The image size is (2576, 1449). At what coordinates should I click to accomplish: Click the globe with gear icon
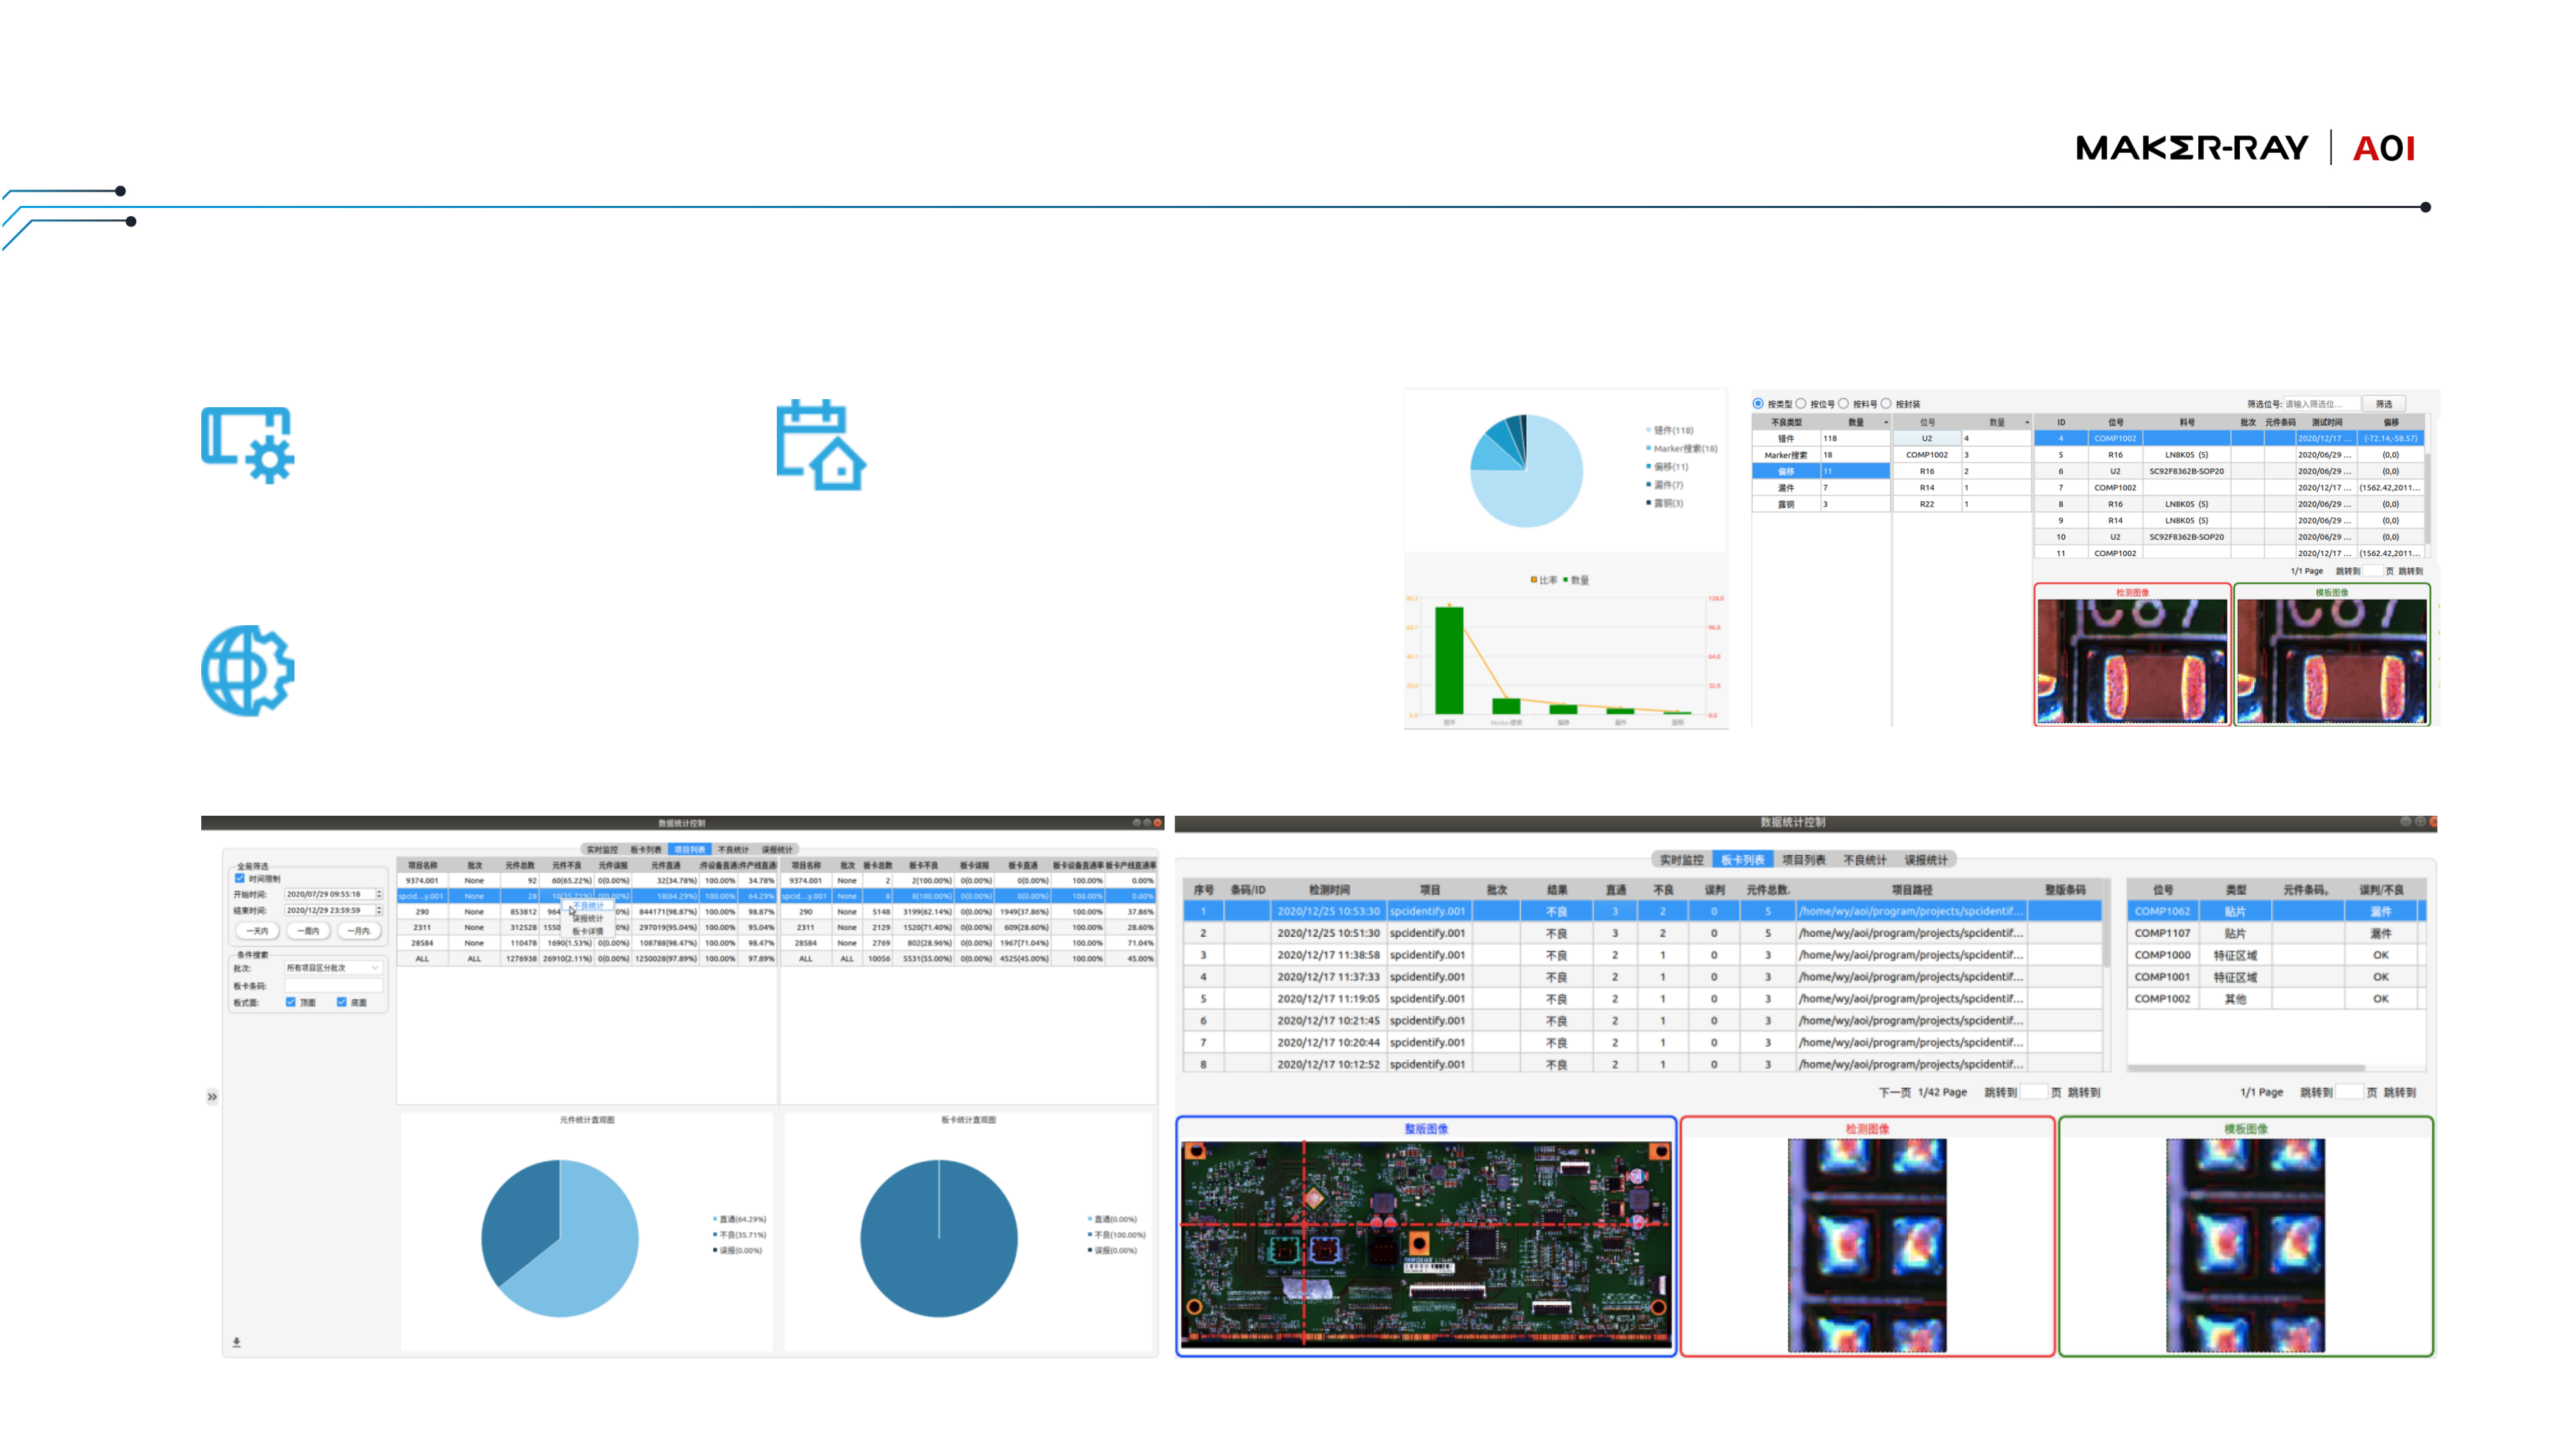tap(247, 670)
